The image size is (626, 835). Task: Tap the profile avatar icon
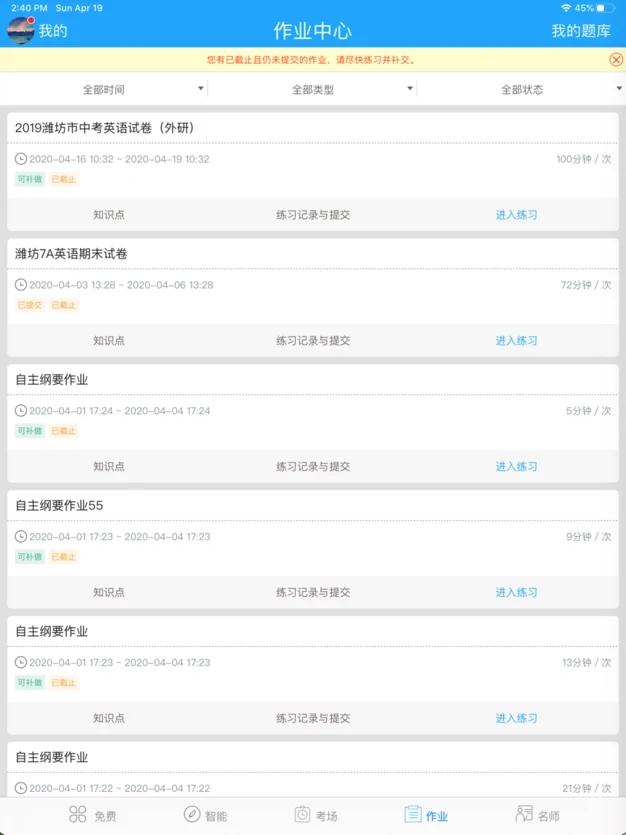(20, 30)
